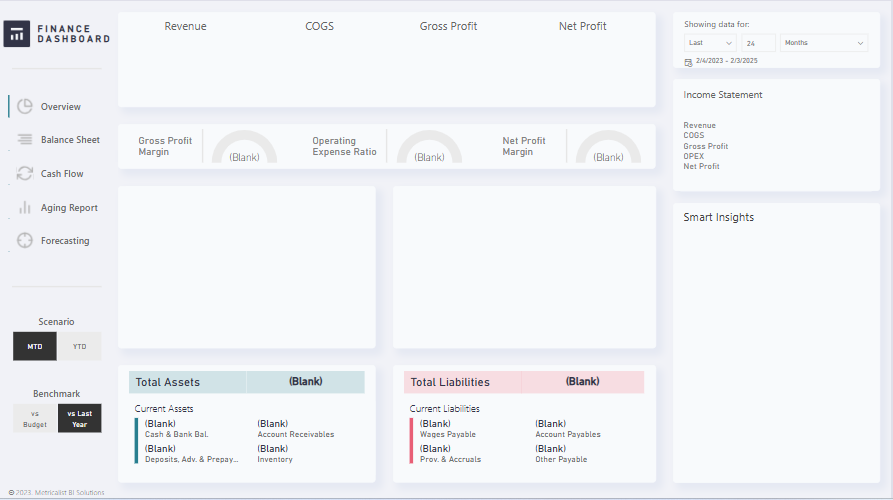Click the Aging Report bar chart icon
Viewport: 893px width, 500px height.
click(x=25, y=208)
